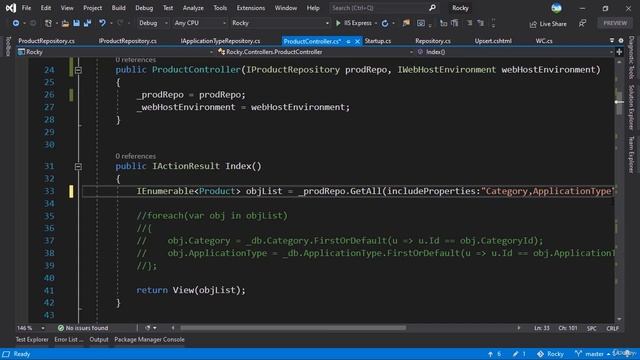Viewport: 640px width, 360px height.
Task: Click the Live Share button
Action: [548, 24]
